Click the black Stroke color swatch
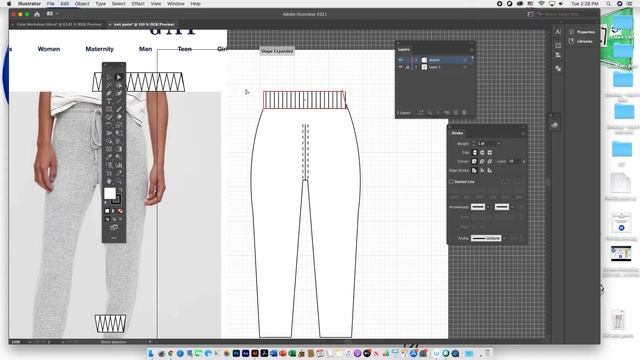Screen dimensions: 640x360 point(116,200)
